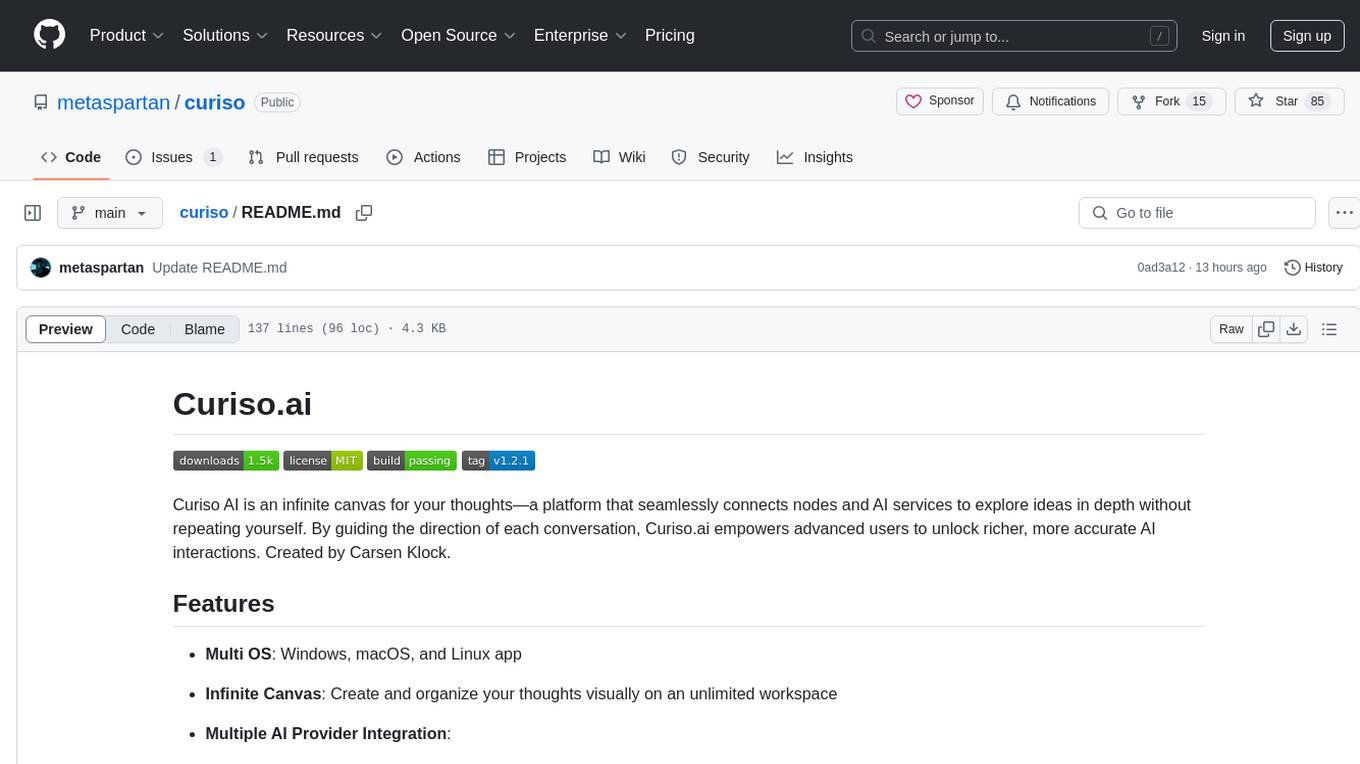Image resolution: width=1360 pixels, height=764 pixels.
Task: Open the curiso repository link
Action: (215, 102)
